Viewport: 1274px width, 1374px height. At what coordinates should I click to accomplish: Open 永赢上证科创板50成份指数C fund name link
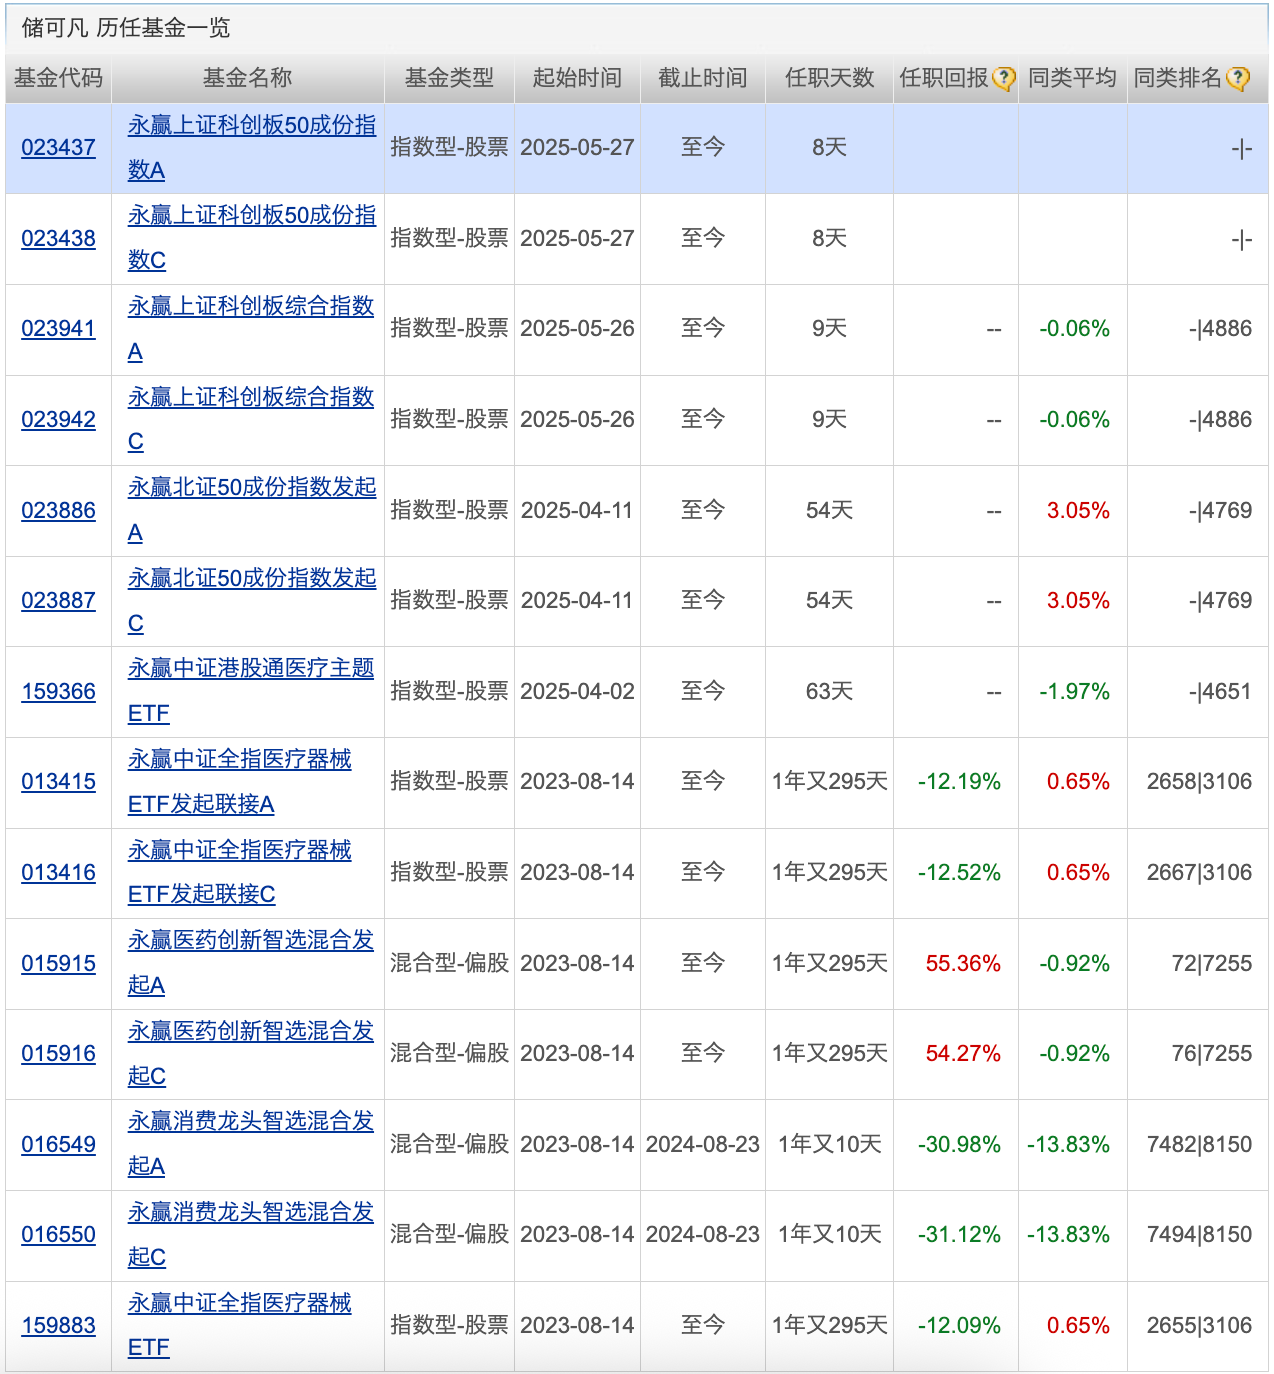[252, 238]
